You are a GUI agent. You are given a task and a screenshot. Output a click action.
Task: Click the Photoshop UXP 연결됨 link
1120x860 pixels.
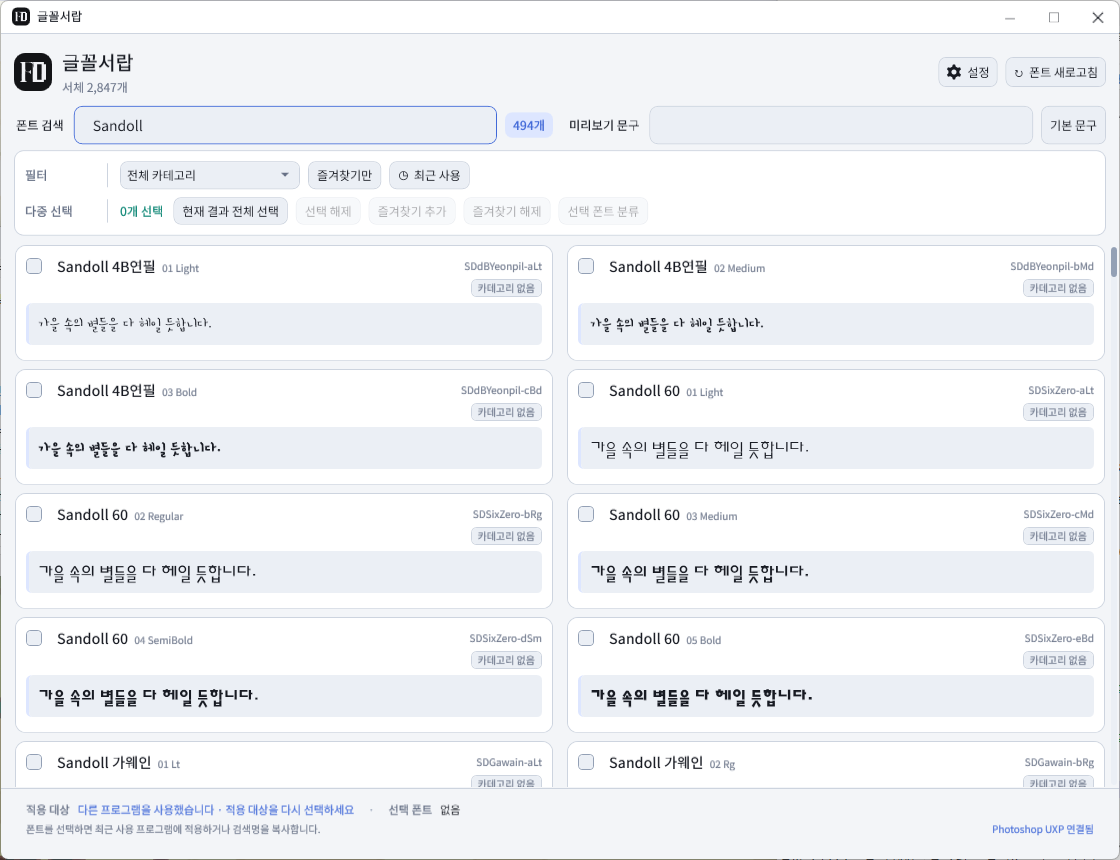coord(1043,829)
